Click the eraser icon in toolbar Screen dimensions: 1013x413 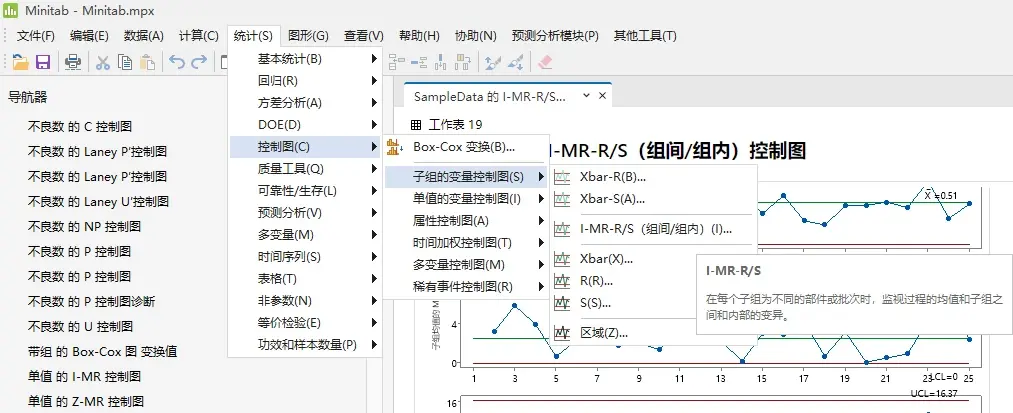(544, 62)
